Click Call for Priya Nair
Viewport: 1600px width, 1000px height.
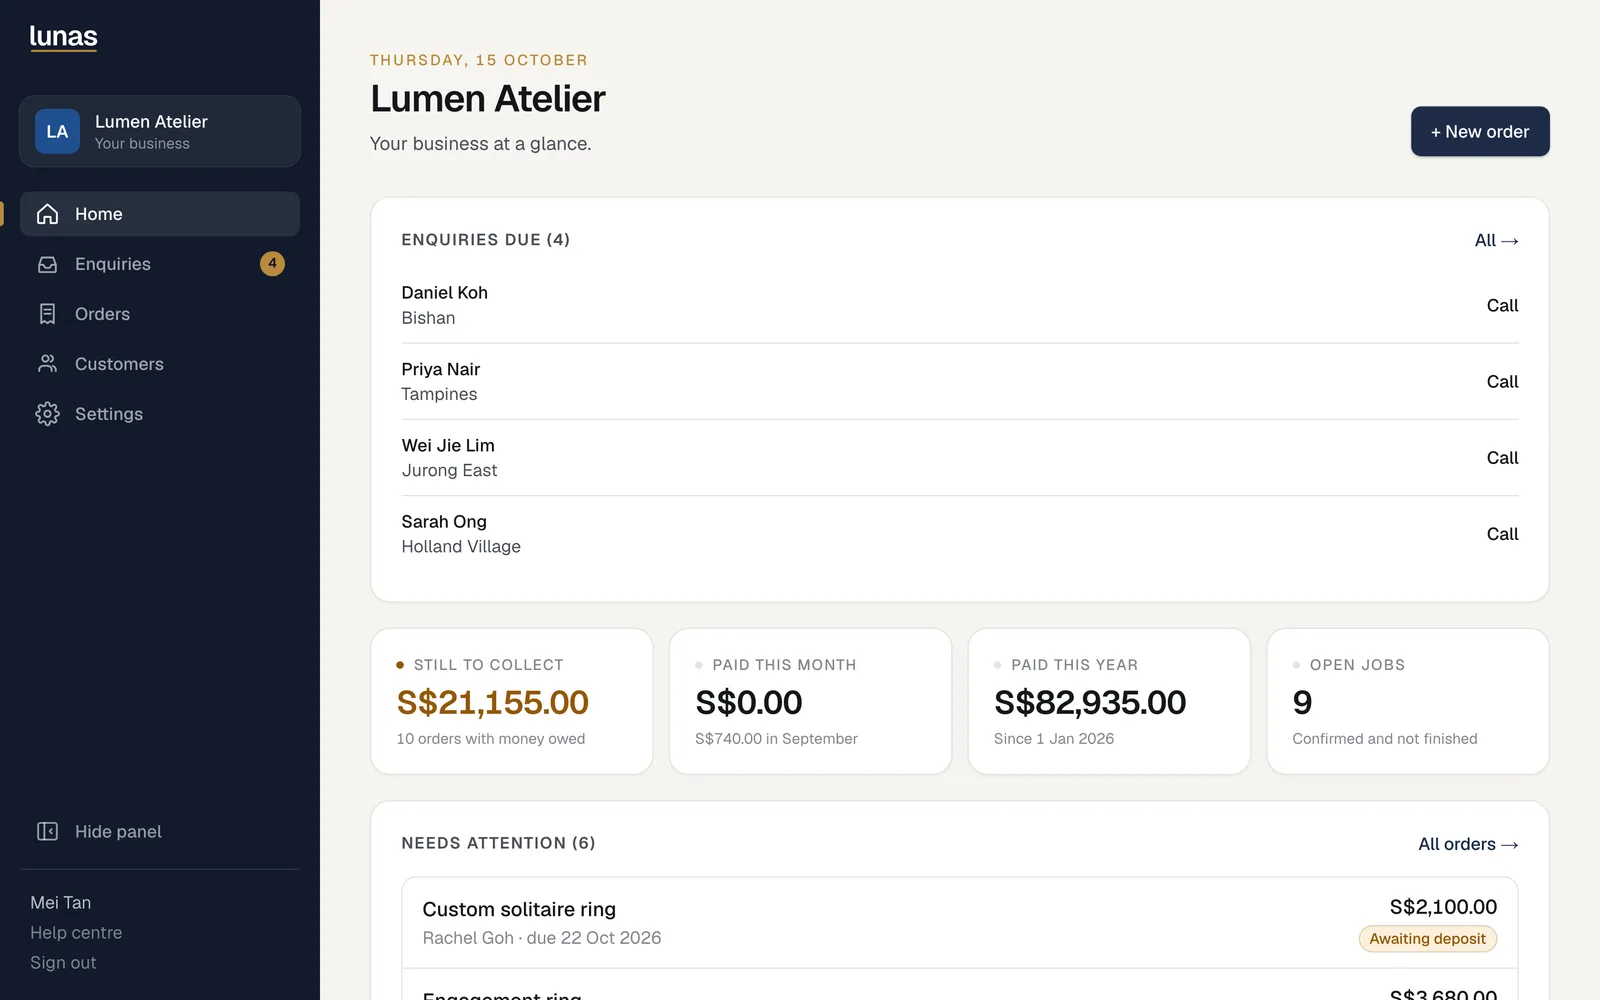pos(1502,382)
